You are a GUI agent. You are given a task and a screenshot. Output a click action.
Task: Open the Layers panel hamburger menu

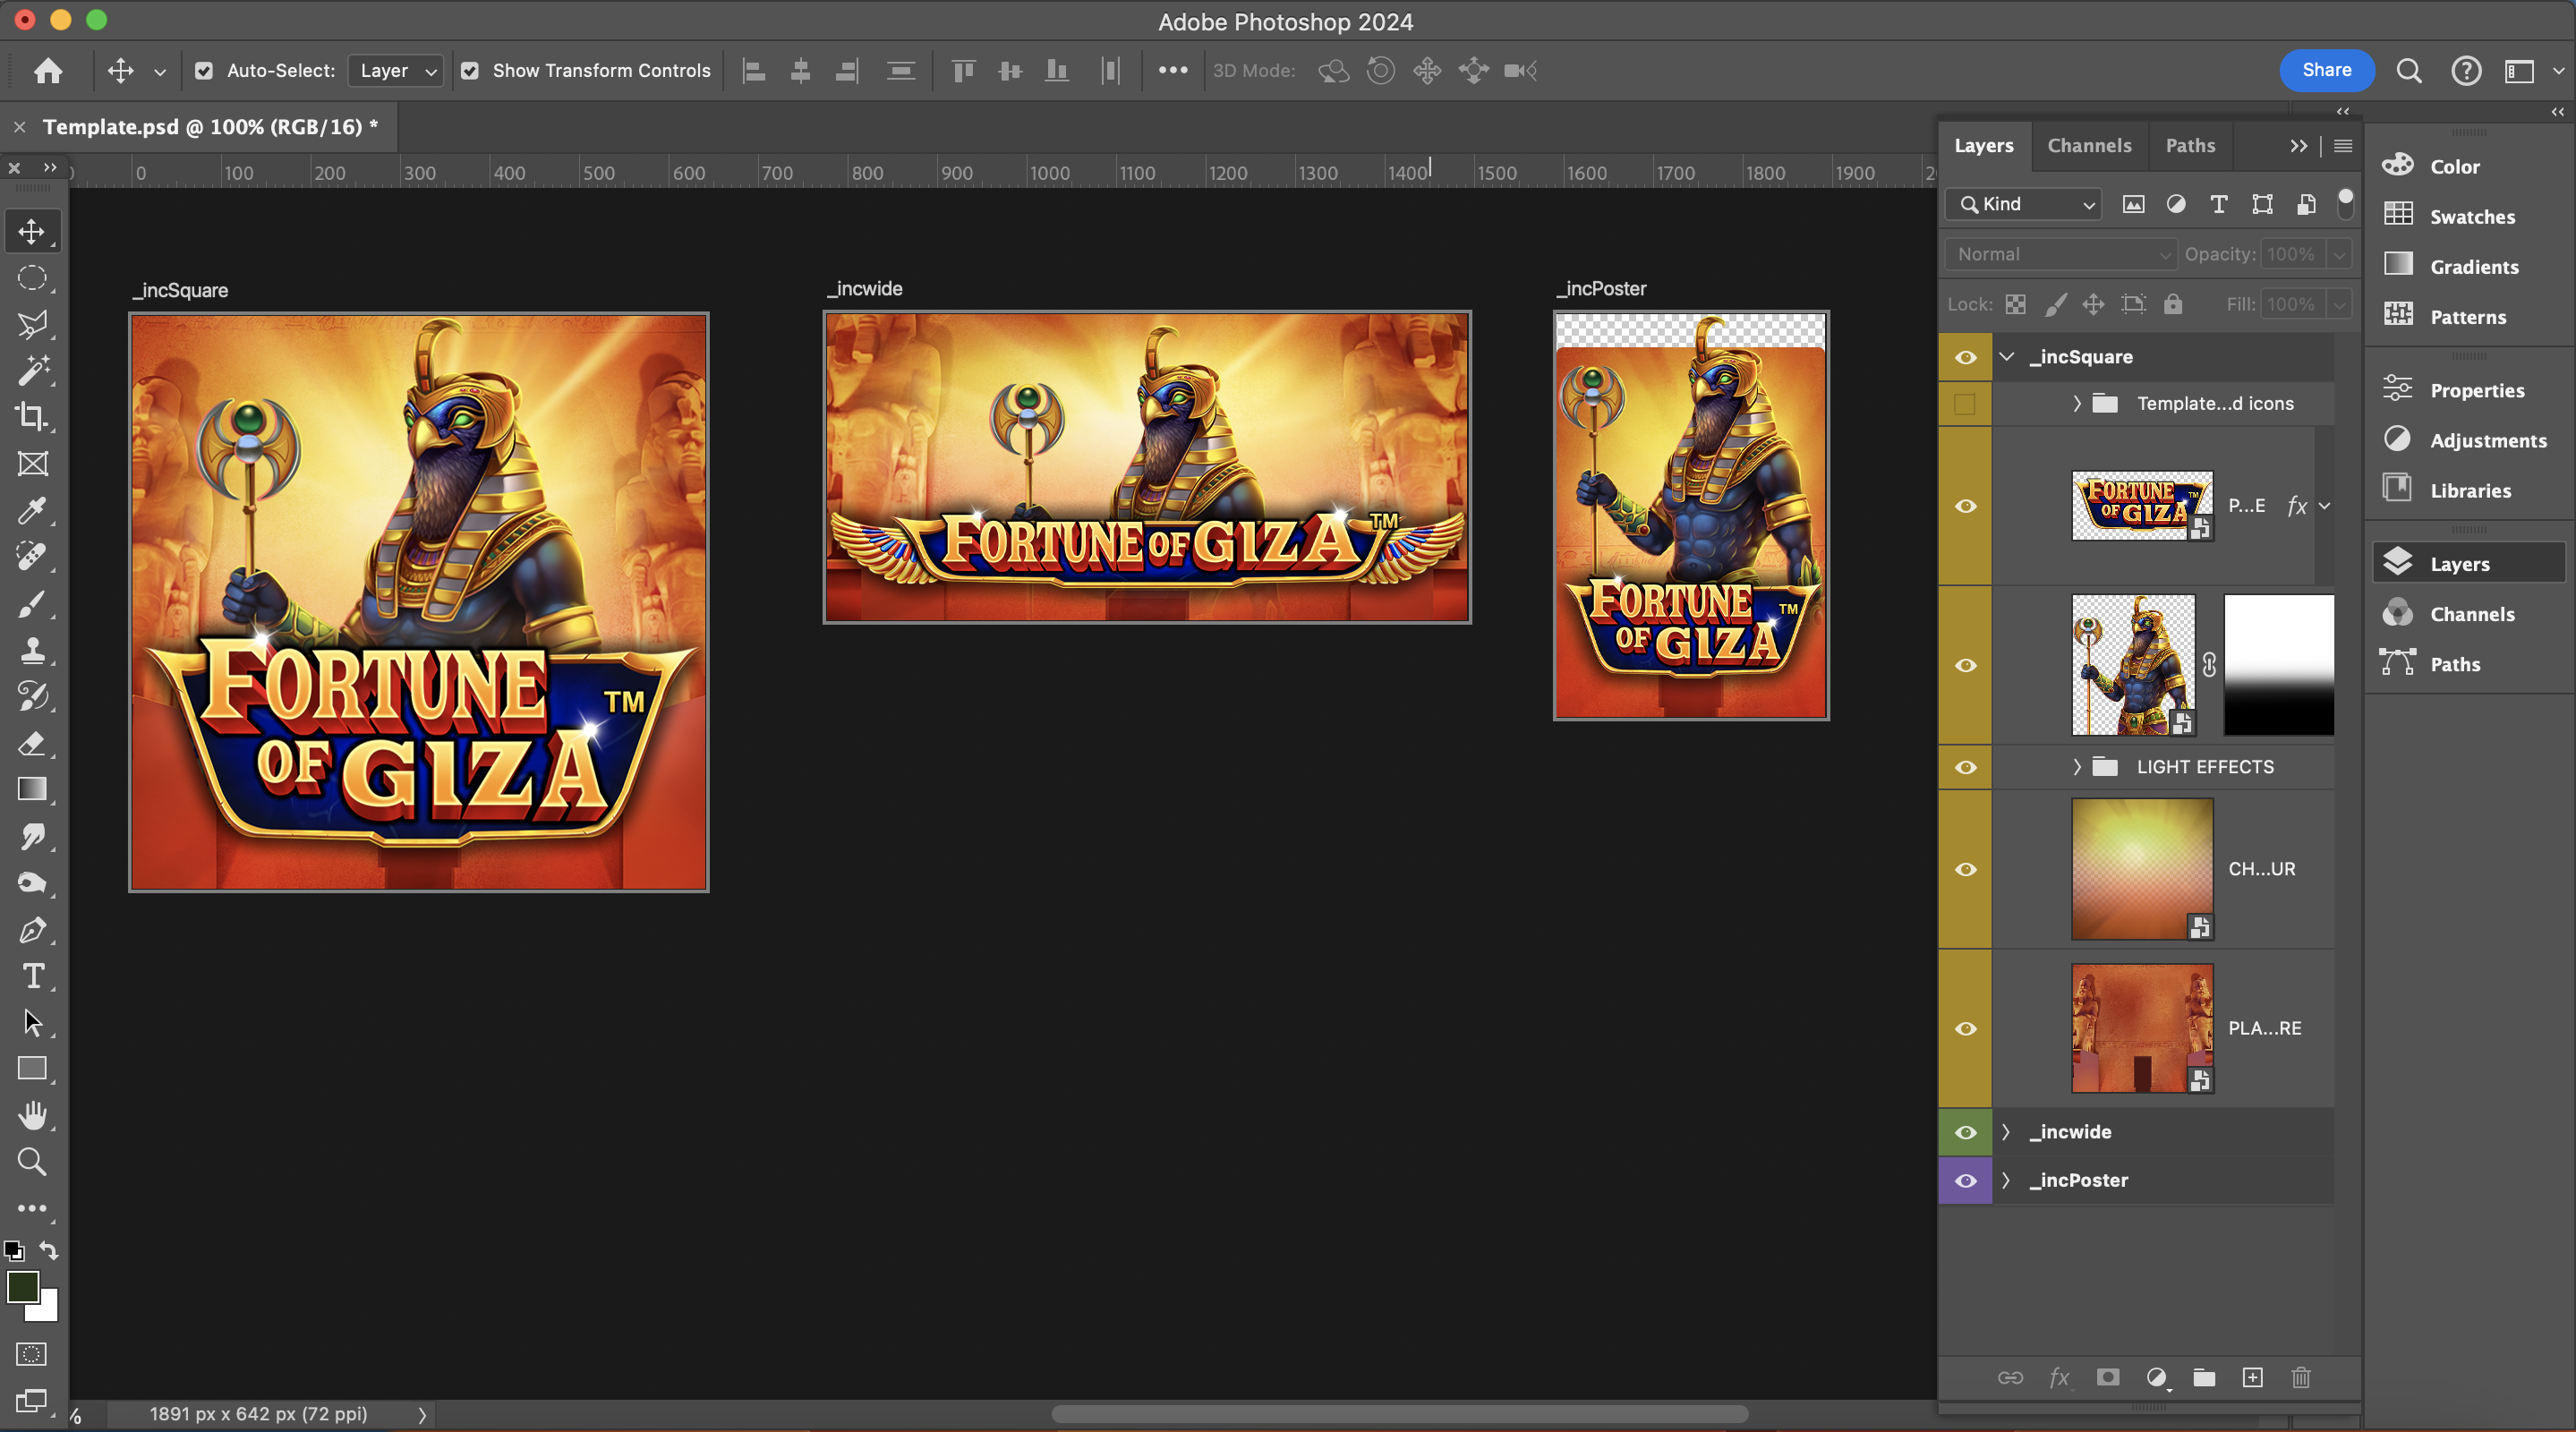[2343, 146]
